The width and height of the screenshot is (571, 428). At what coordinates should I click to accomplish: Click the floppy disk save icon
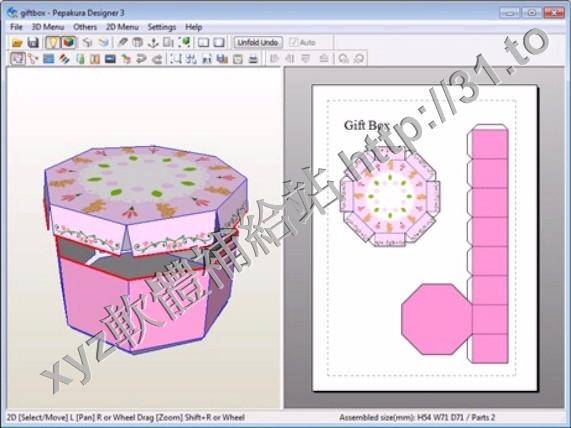pyautogui.click(x=33, y=43)
